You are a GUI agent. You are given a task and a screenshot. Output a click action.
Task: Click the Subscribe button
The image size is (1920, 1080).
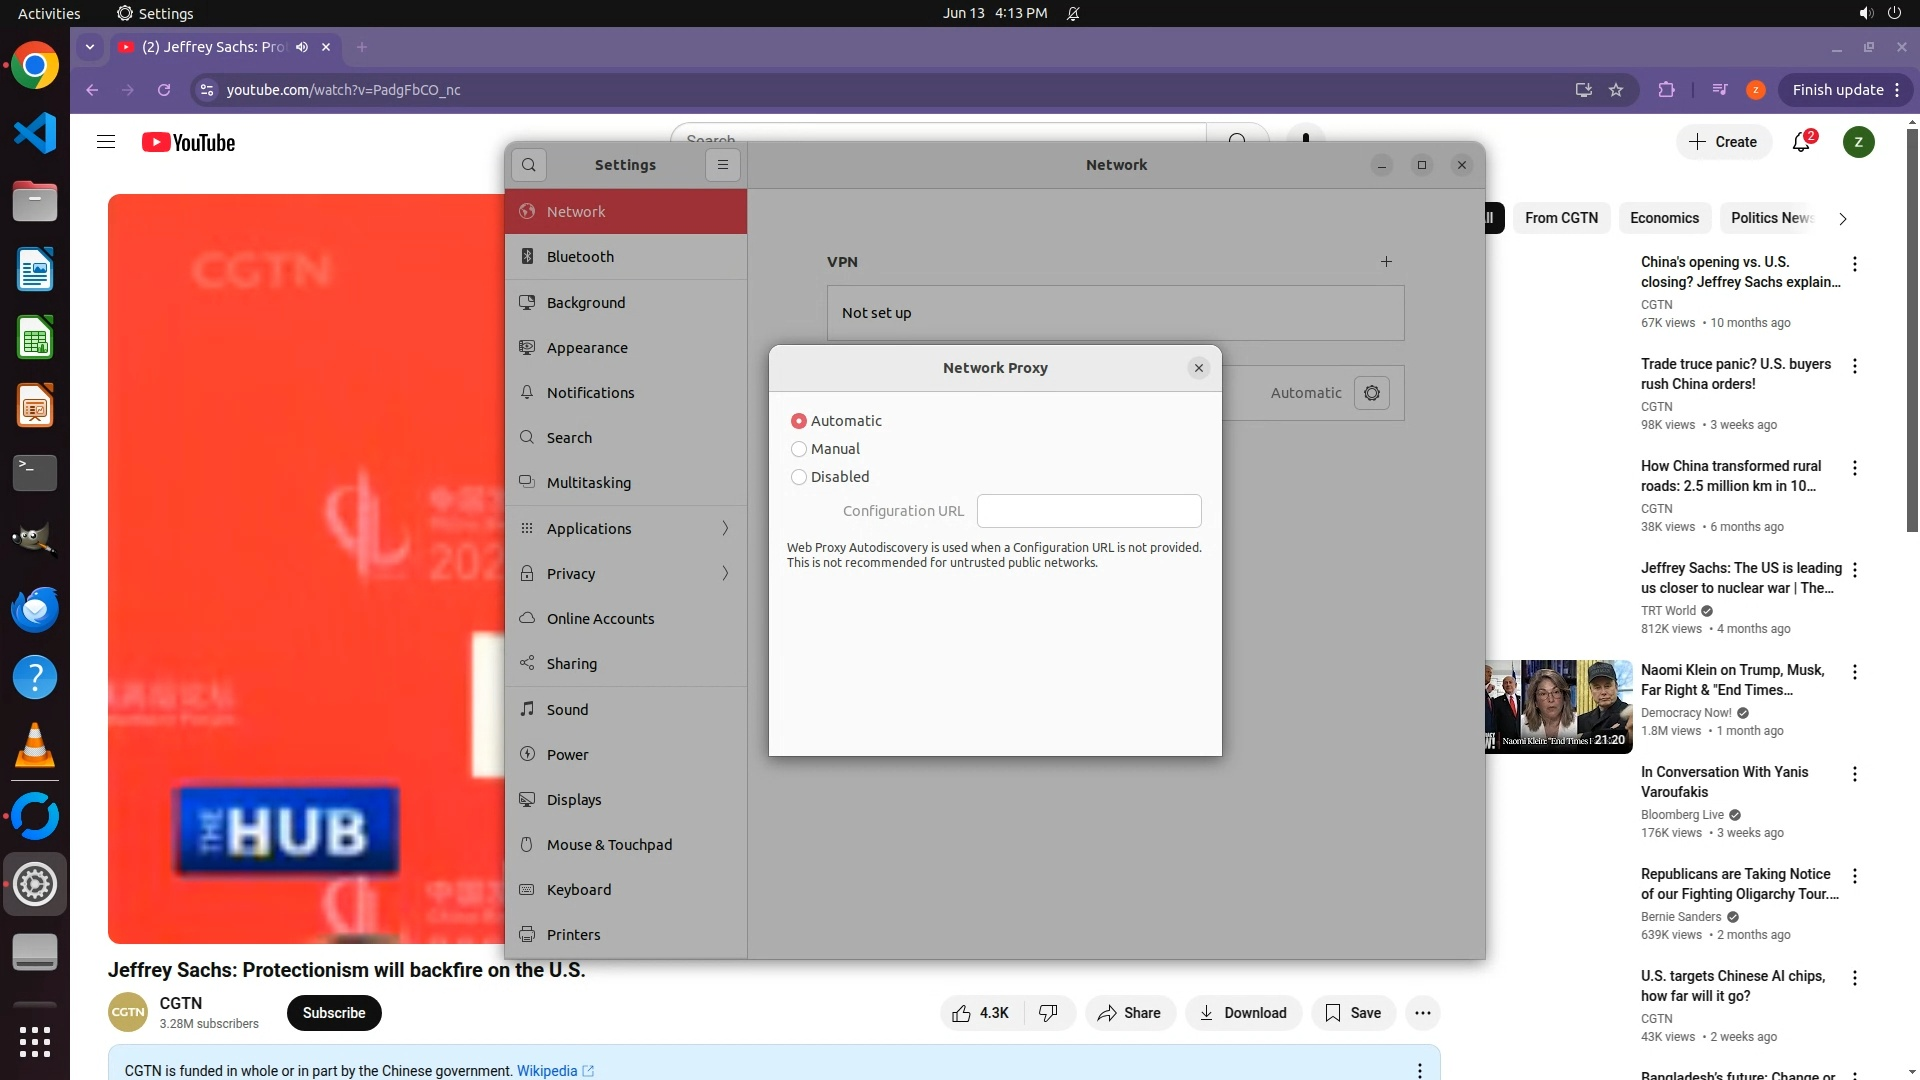[x=334, y=1013]
